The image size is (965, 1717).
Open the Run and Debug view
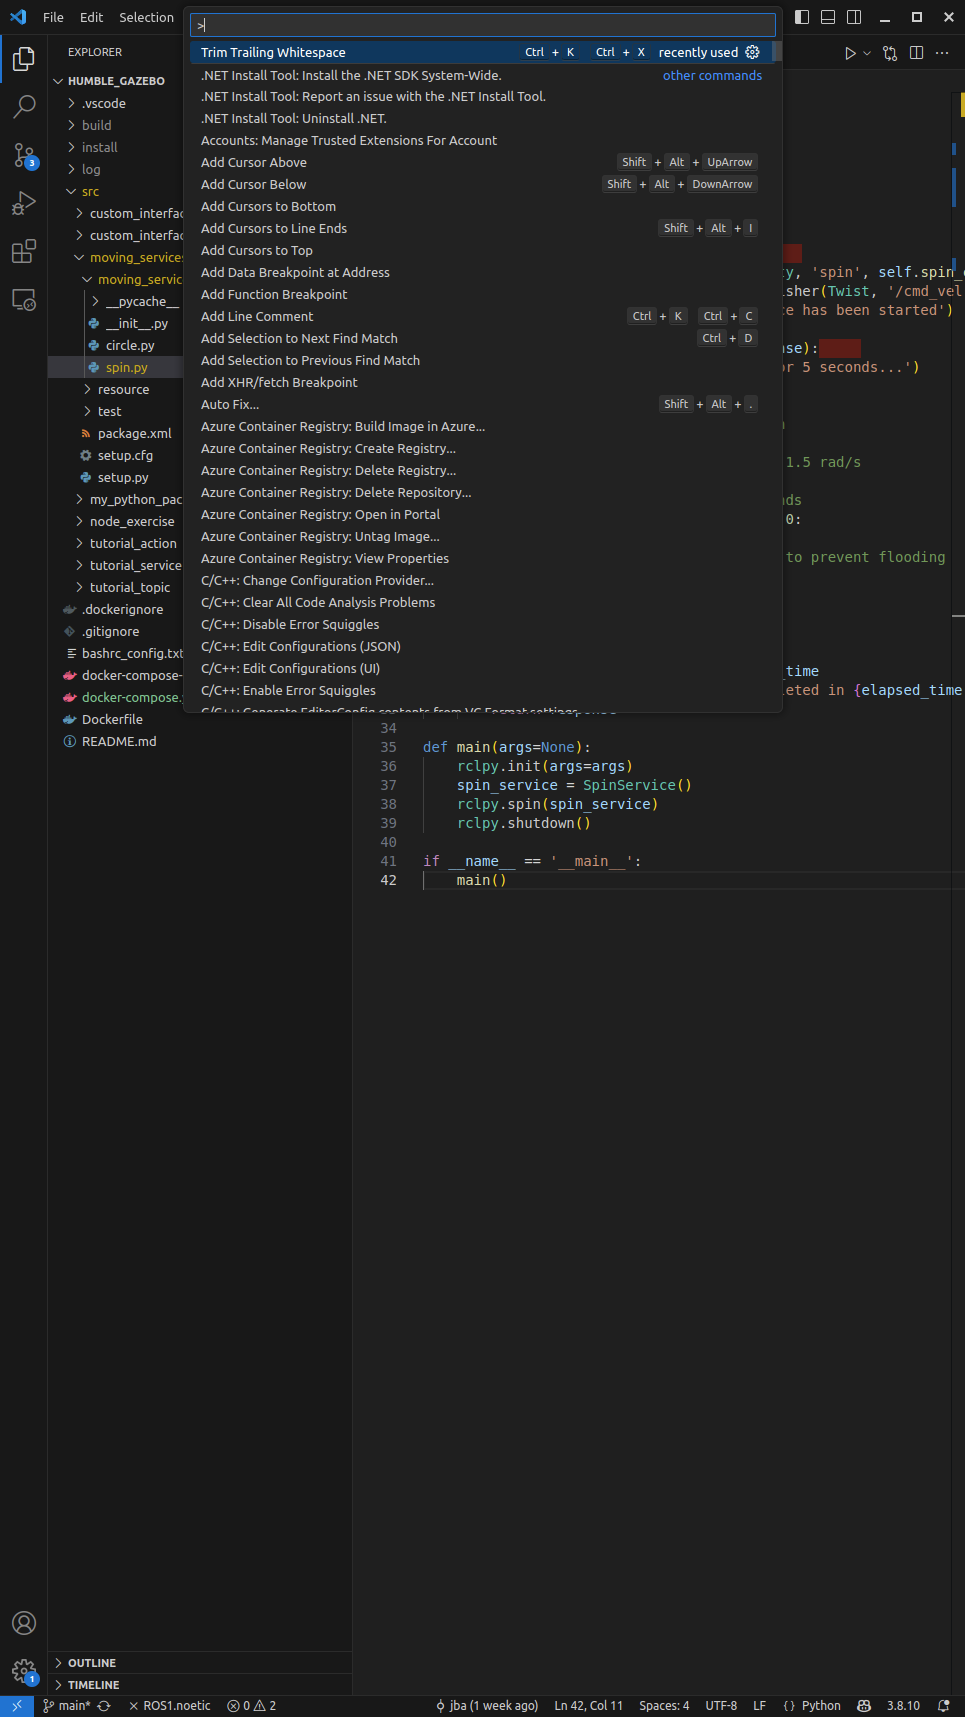point(24,203)
